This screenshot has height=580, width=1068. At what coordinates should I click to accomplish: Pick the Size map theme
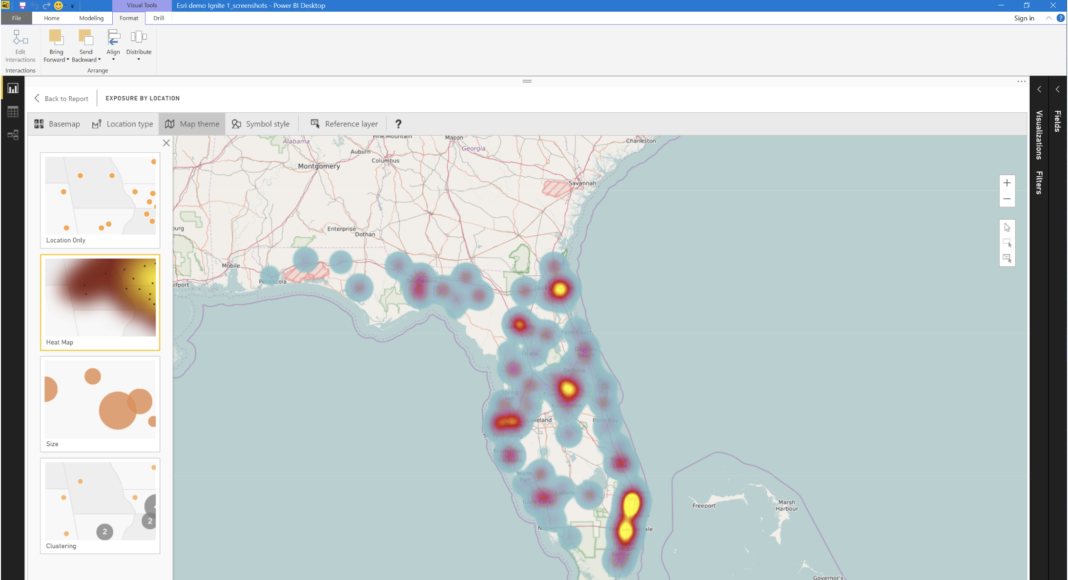point(100,403)
